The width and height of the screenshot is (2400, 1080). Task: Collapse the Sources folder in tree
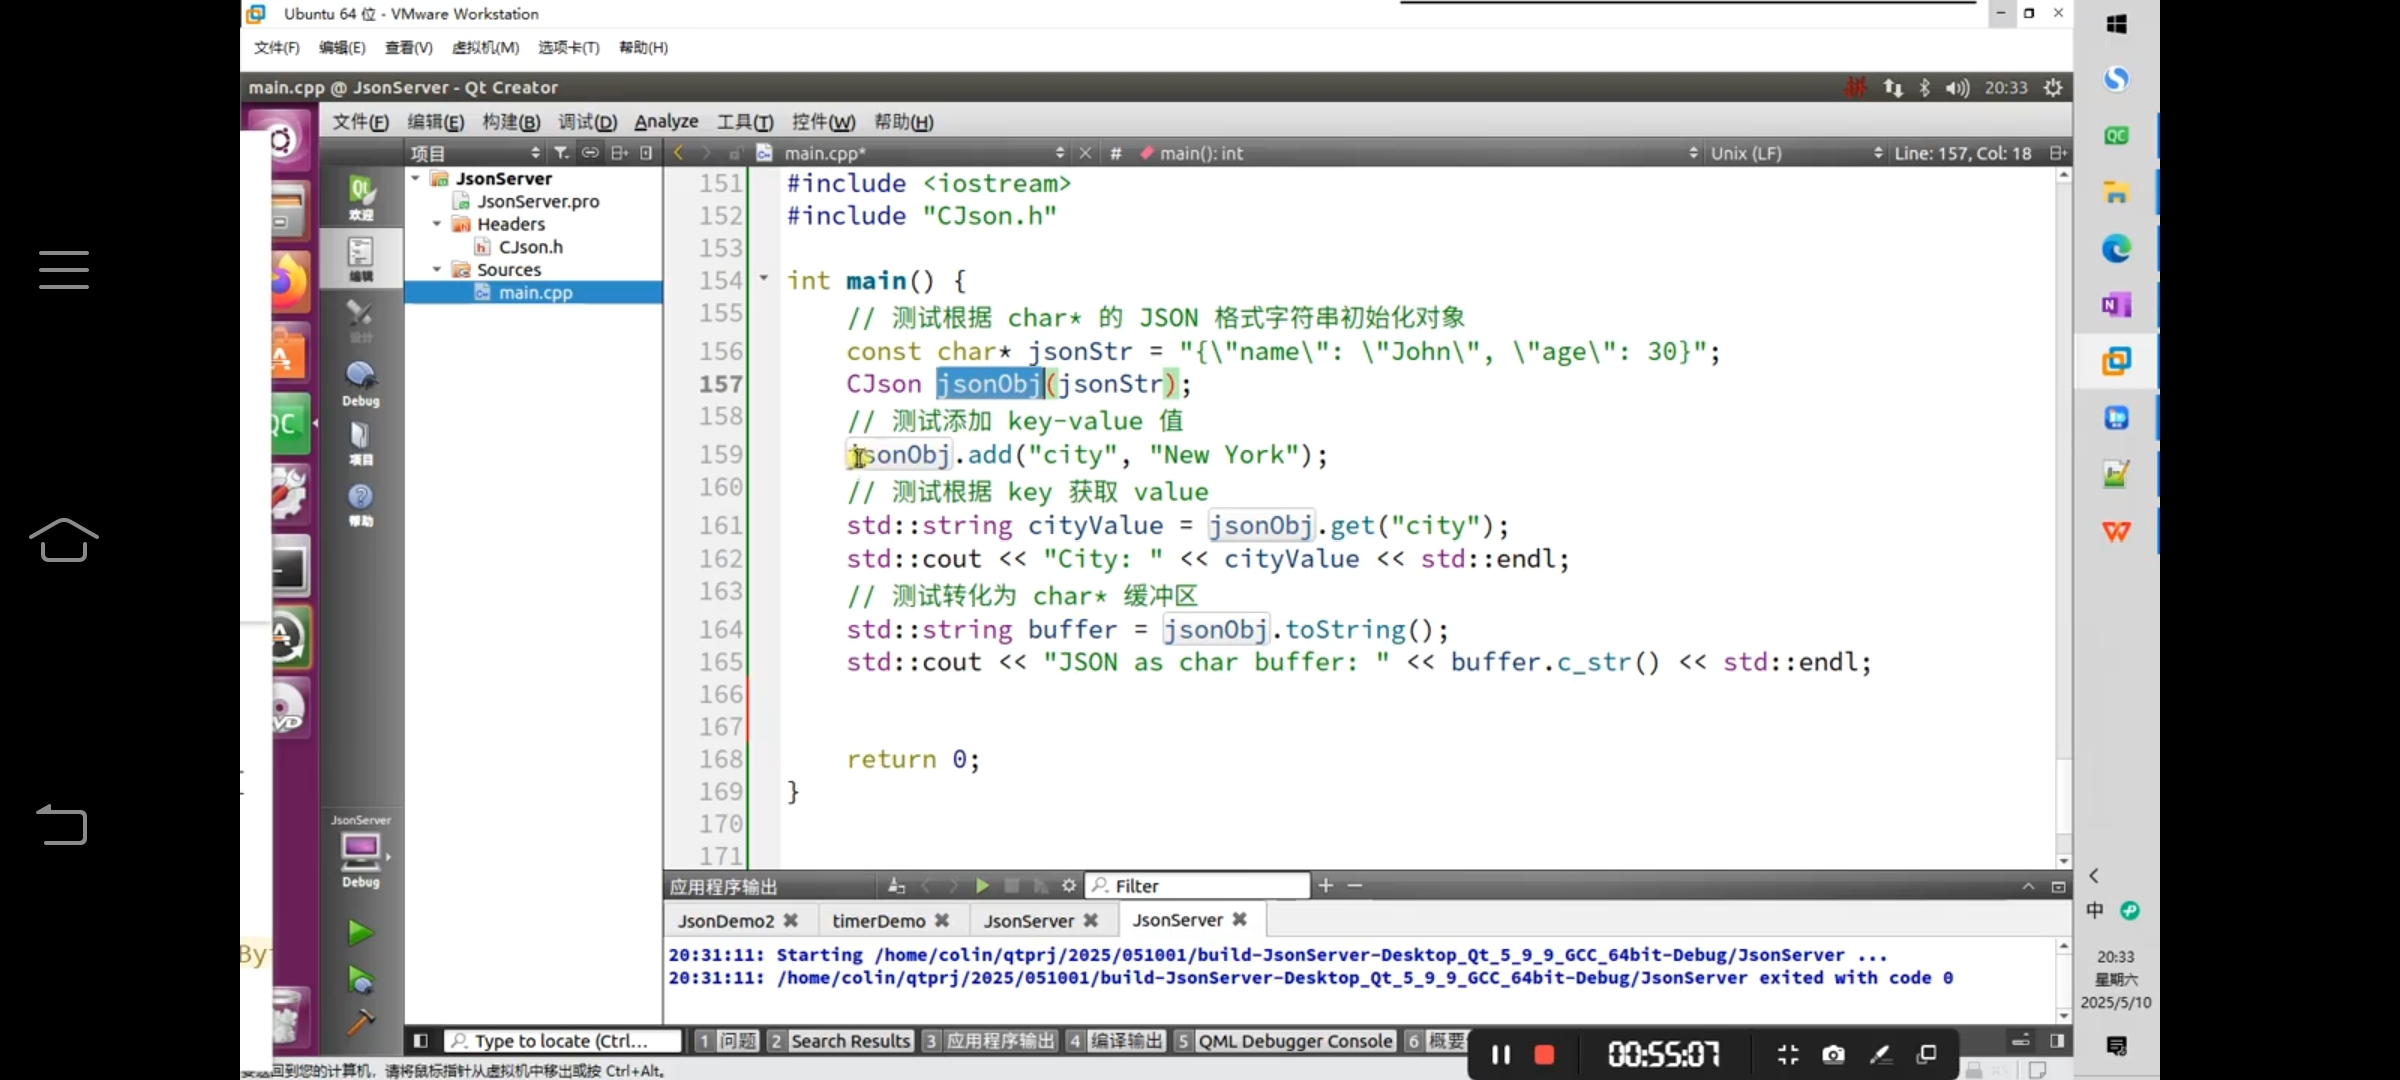437,269
